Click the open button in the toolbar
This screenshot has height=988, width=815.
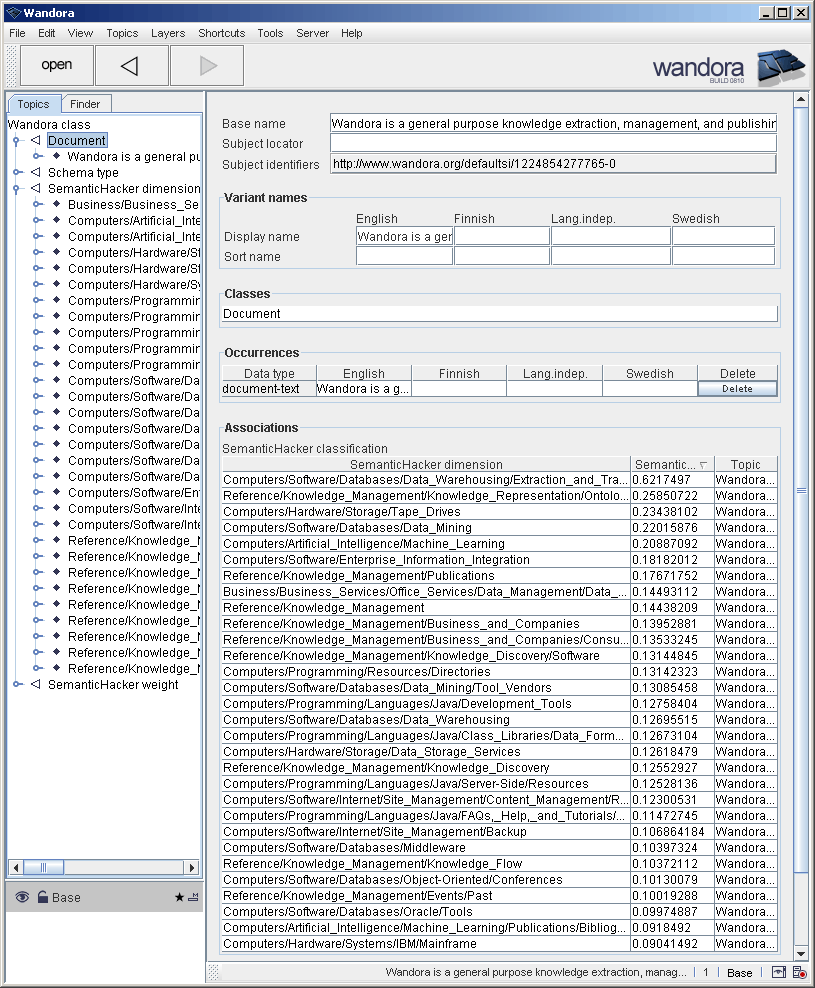pyautogui.click(x=56, y=65)
